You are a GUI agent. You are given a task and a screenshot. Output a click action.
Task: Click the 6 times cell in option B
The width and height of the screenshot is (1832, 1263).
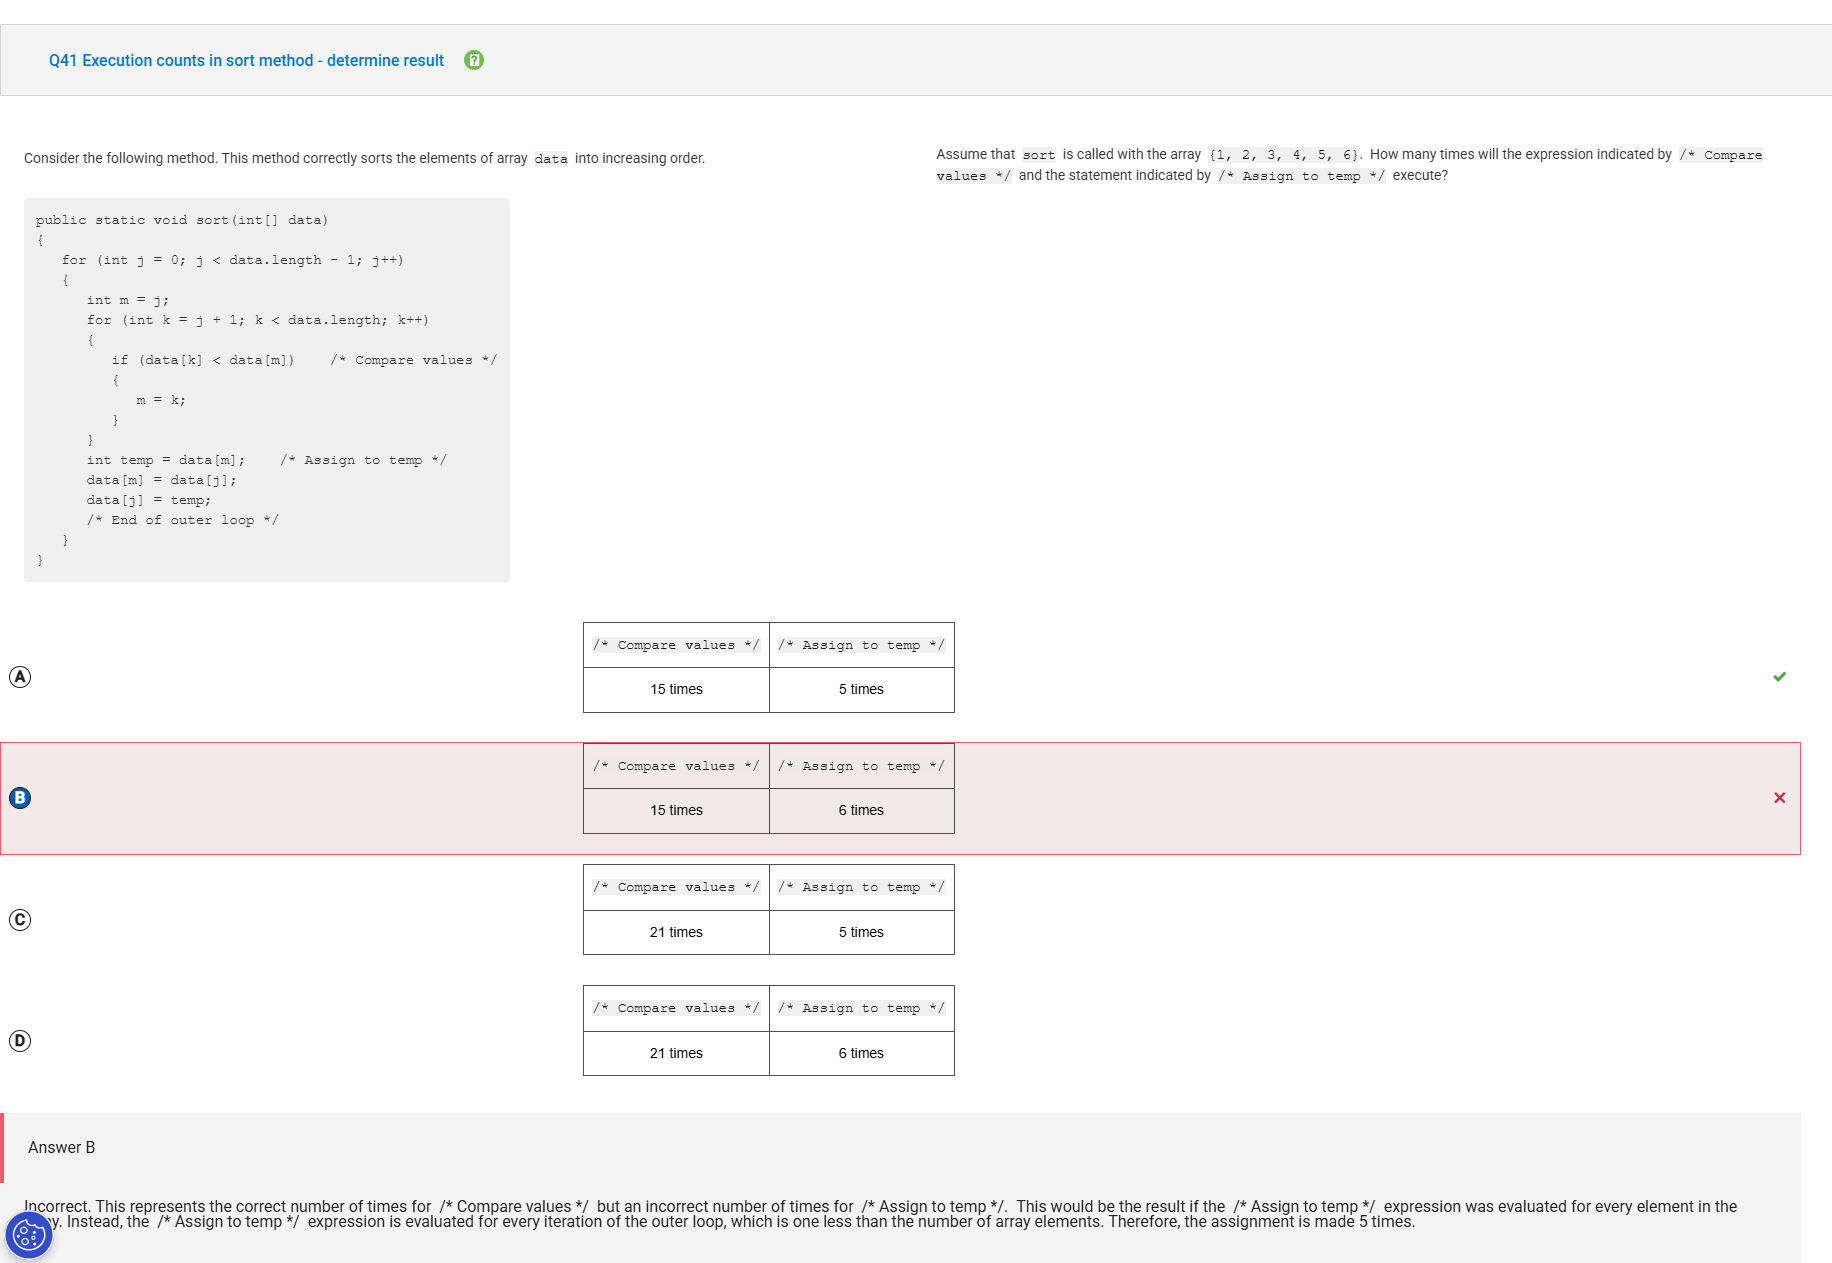click(x=861, y=811)
